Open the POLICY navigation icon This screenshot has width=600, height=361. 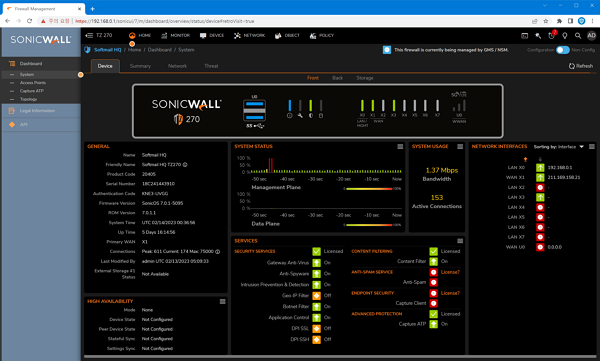[x=313, y=36]
